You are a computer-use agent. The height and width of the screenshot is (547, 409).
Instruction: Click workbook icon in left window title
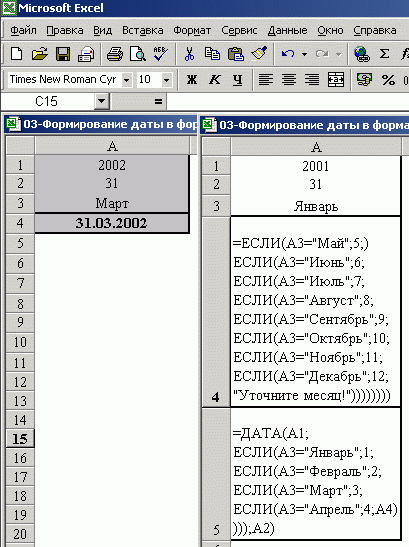[x=14, y=124]
